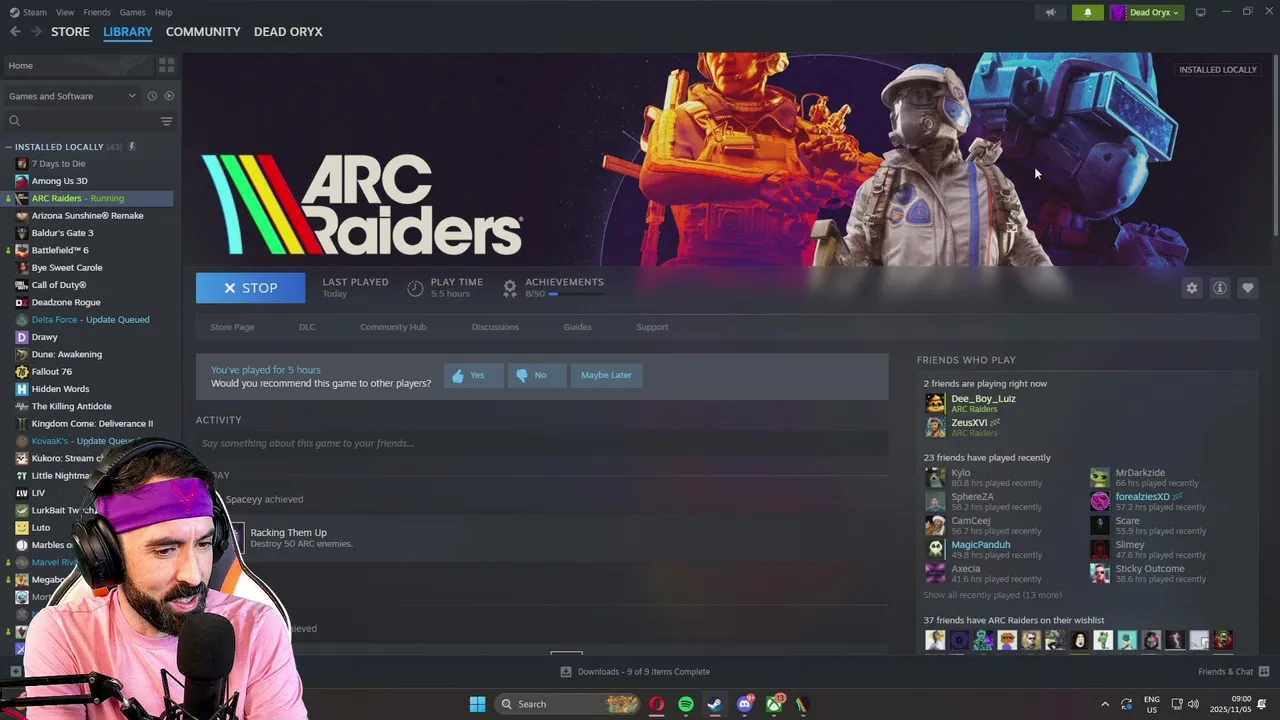
Task: Open the Discussions link
Action: (495, 327)
